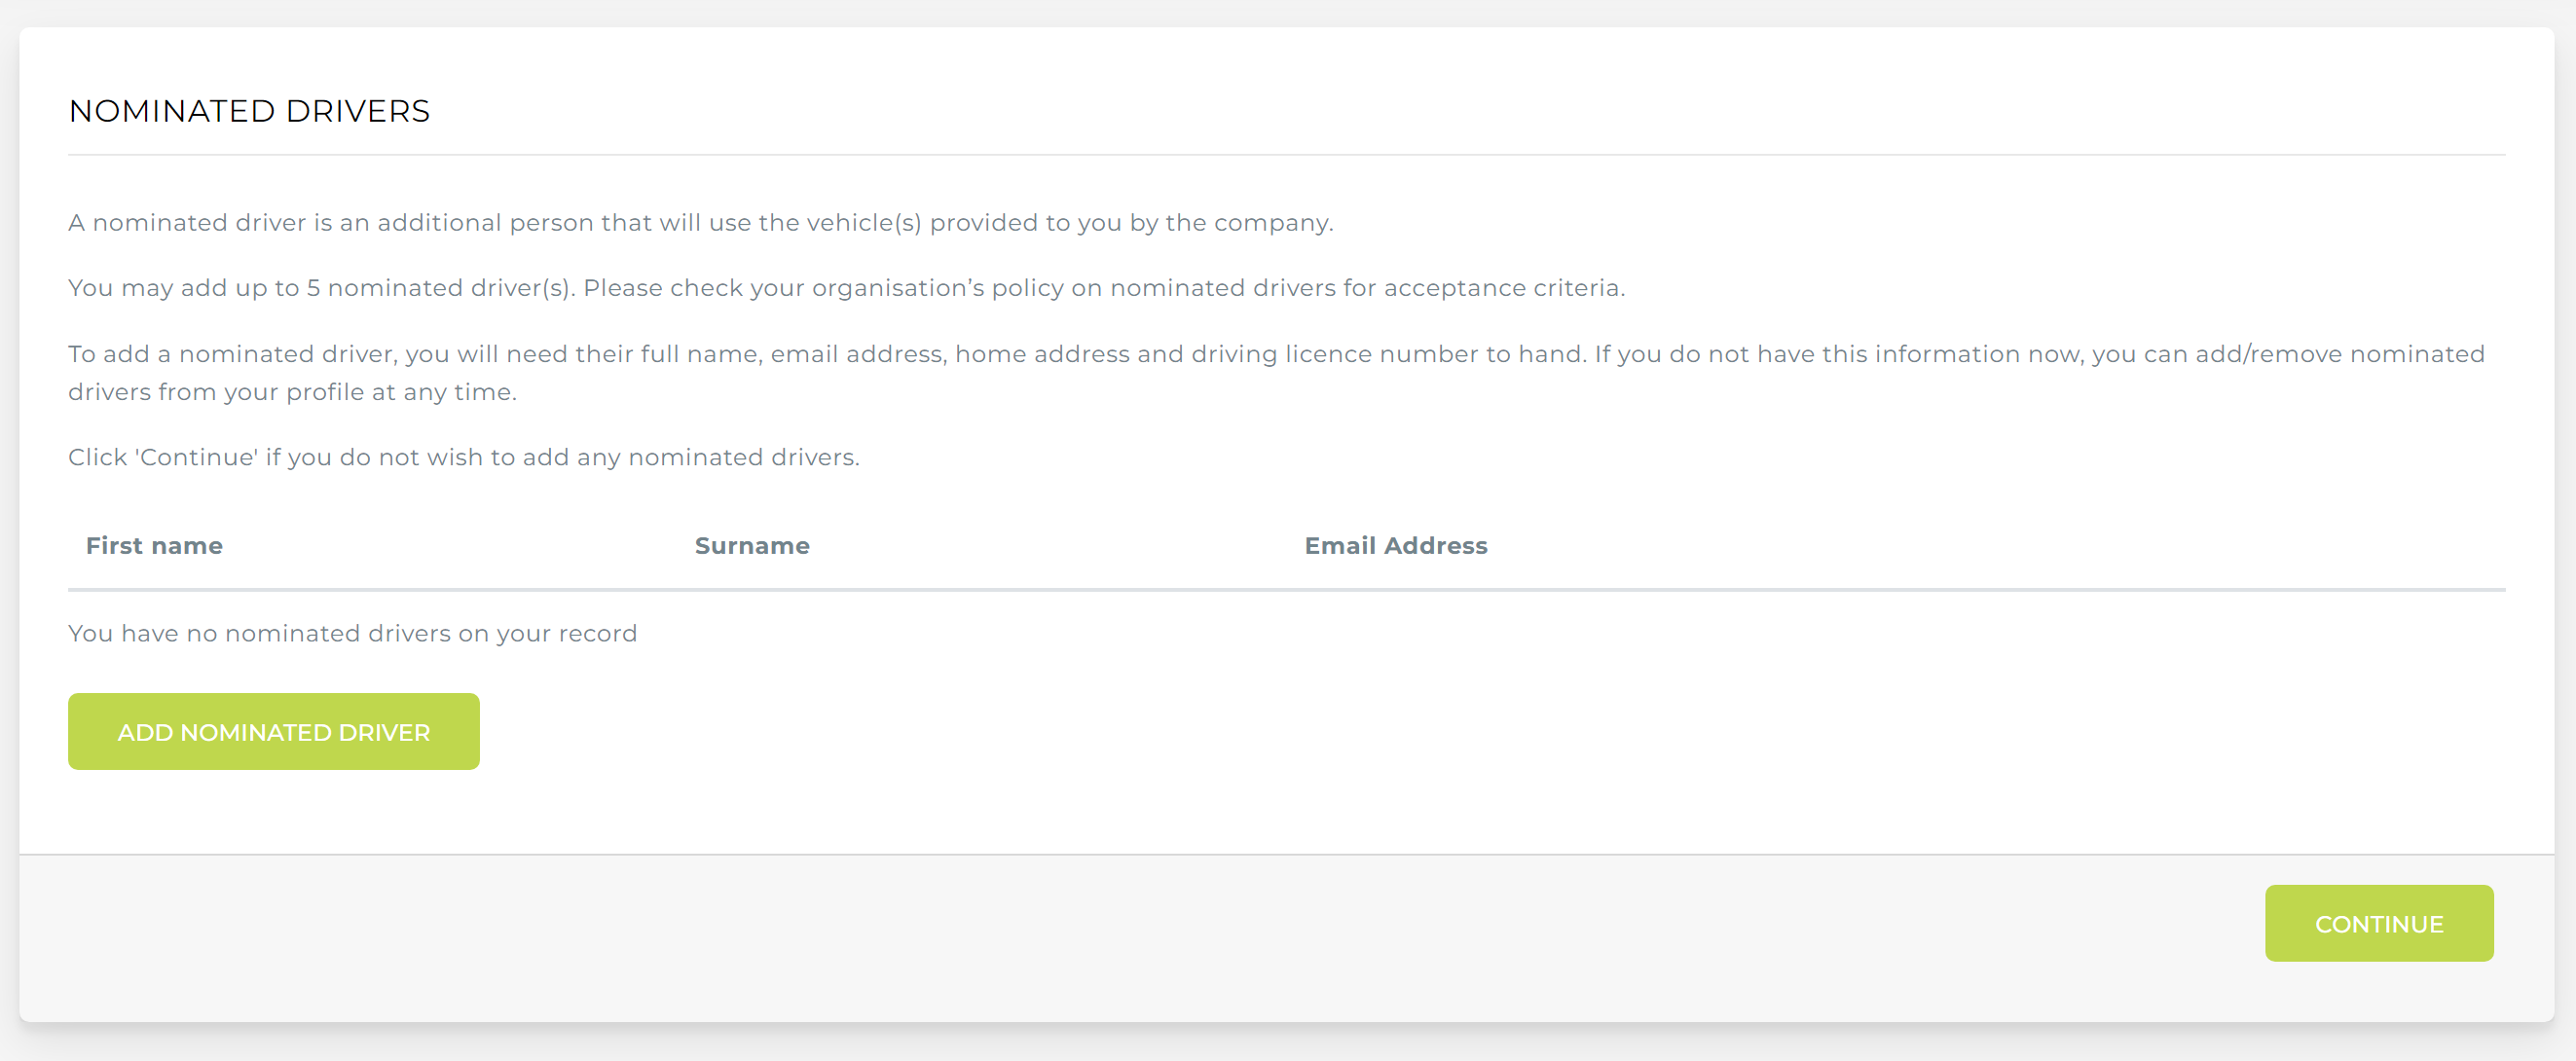
Task: Click the 'no nominated drivers on your record' message
Action: pyautogui.click(x=352, y=634)
